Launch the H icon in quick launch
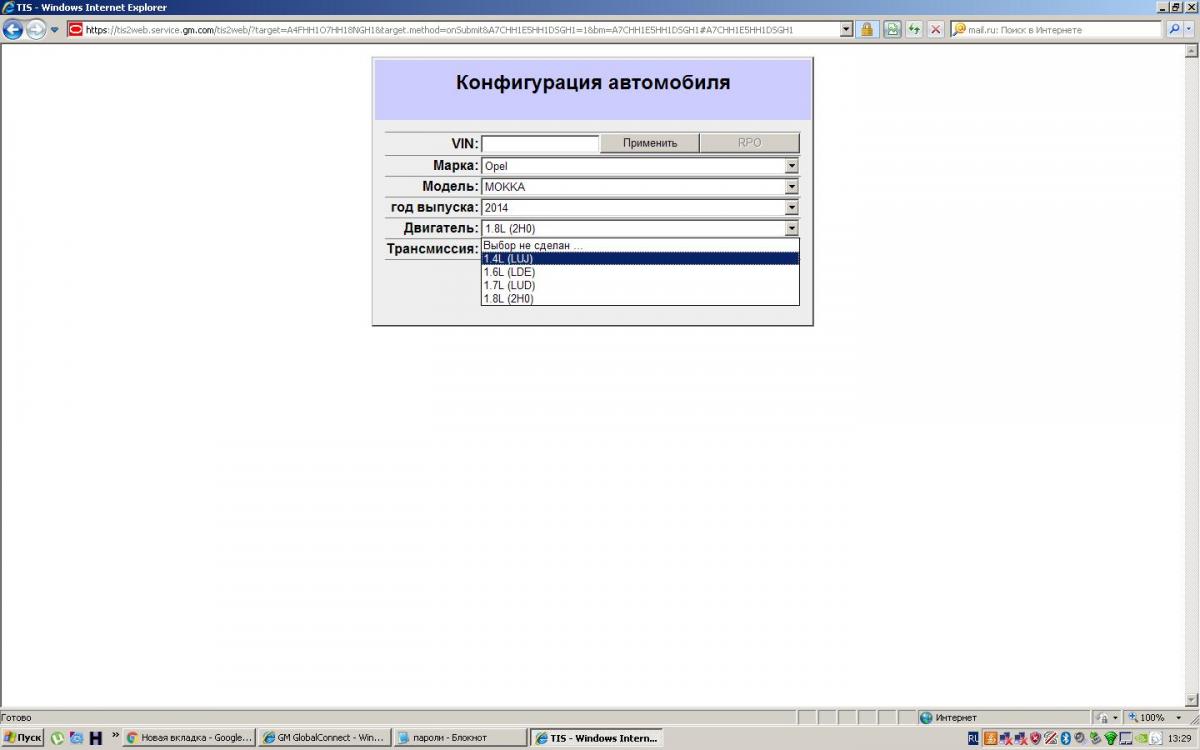Viewport: 1200px width, 750px height. [x=96, y=739]
